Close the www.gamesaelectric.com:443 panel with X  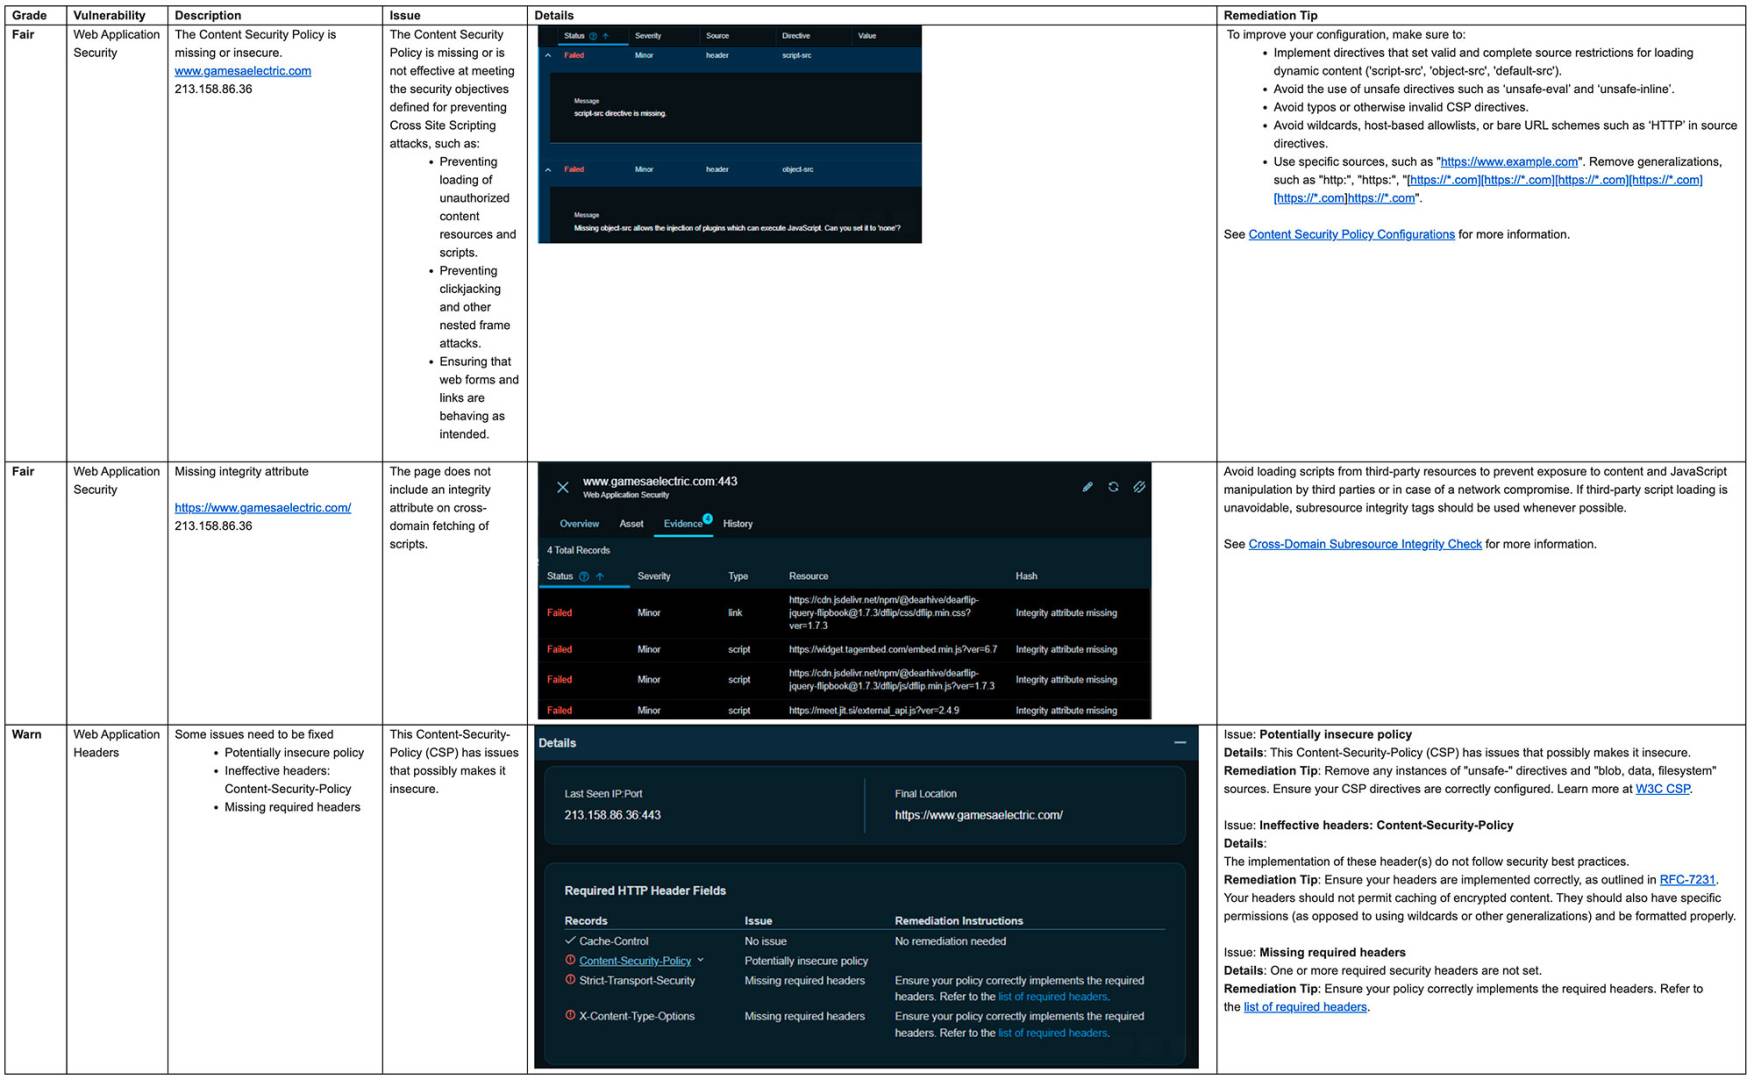pos(563,487)
